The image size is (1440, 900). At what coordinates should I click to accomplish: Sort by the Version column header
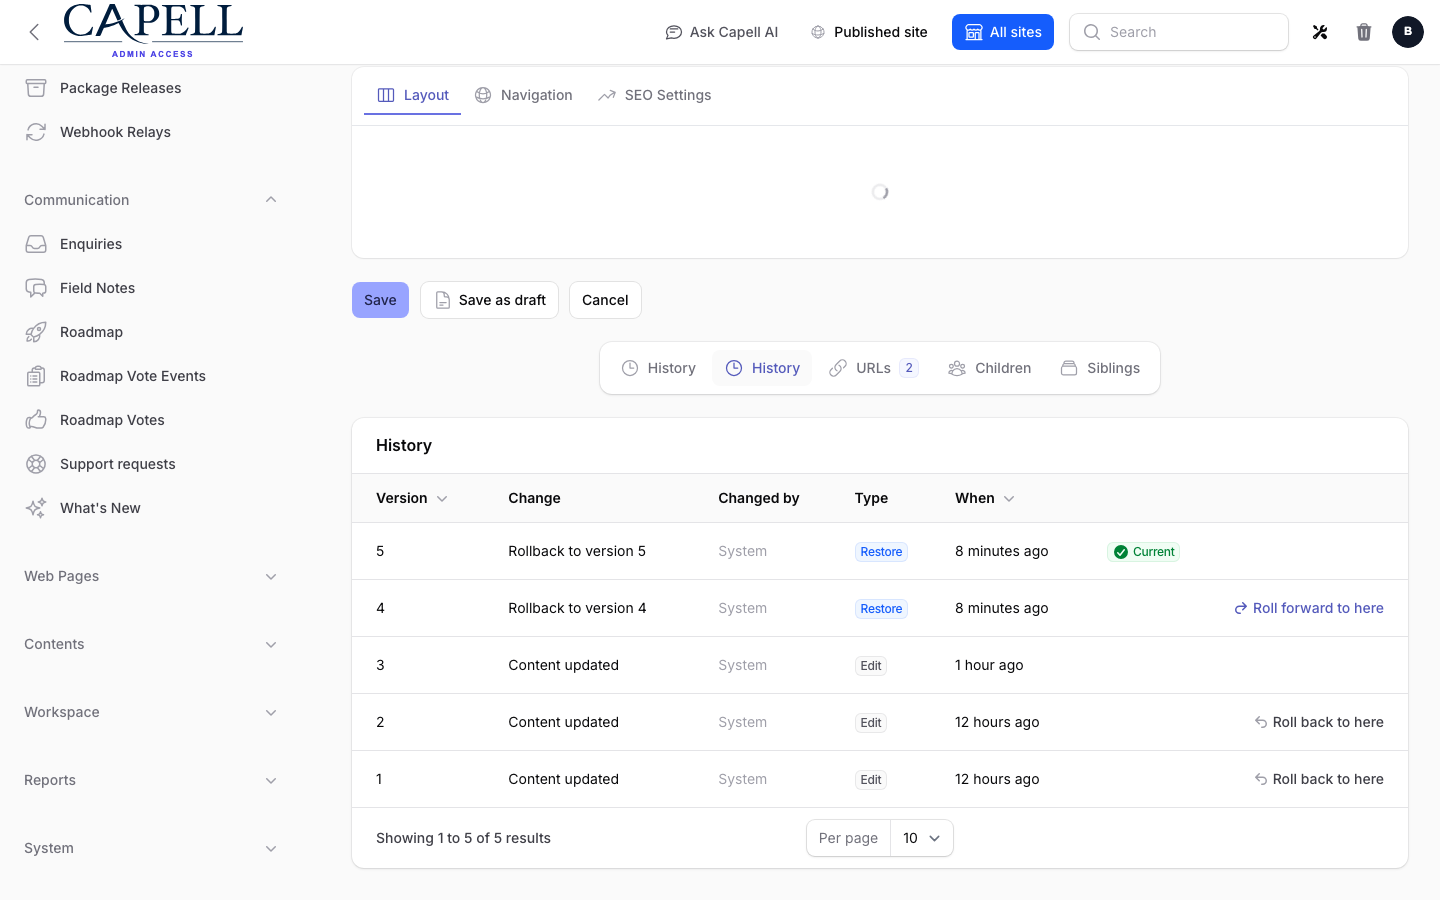pos(412,498)
